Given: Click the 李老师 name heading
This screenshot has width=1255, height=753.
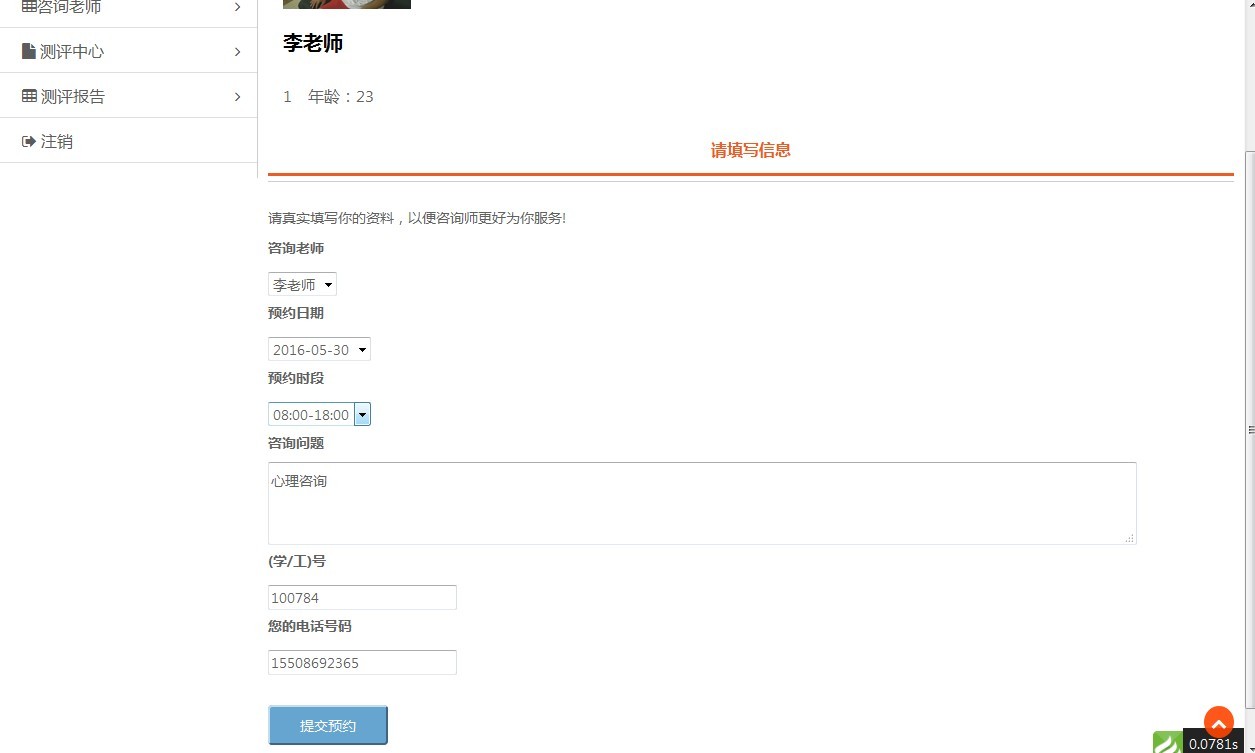Looking at the screenshot, I should (313, 43).
